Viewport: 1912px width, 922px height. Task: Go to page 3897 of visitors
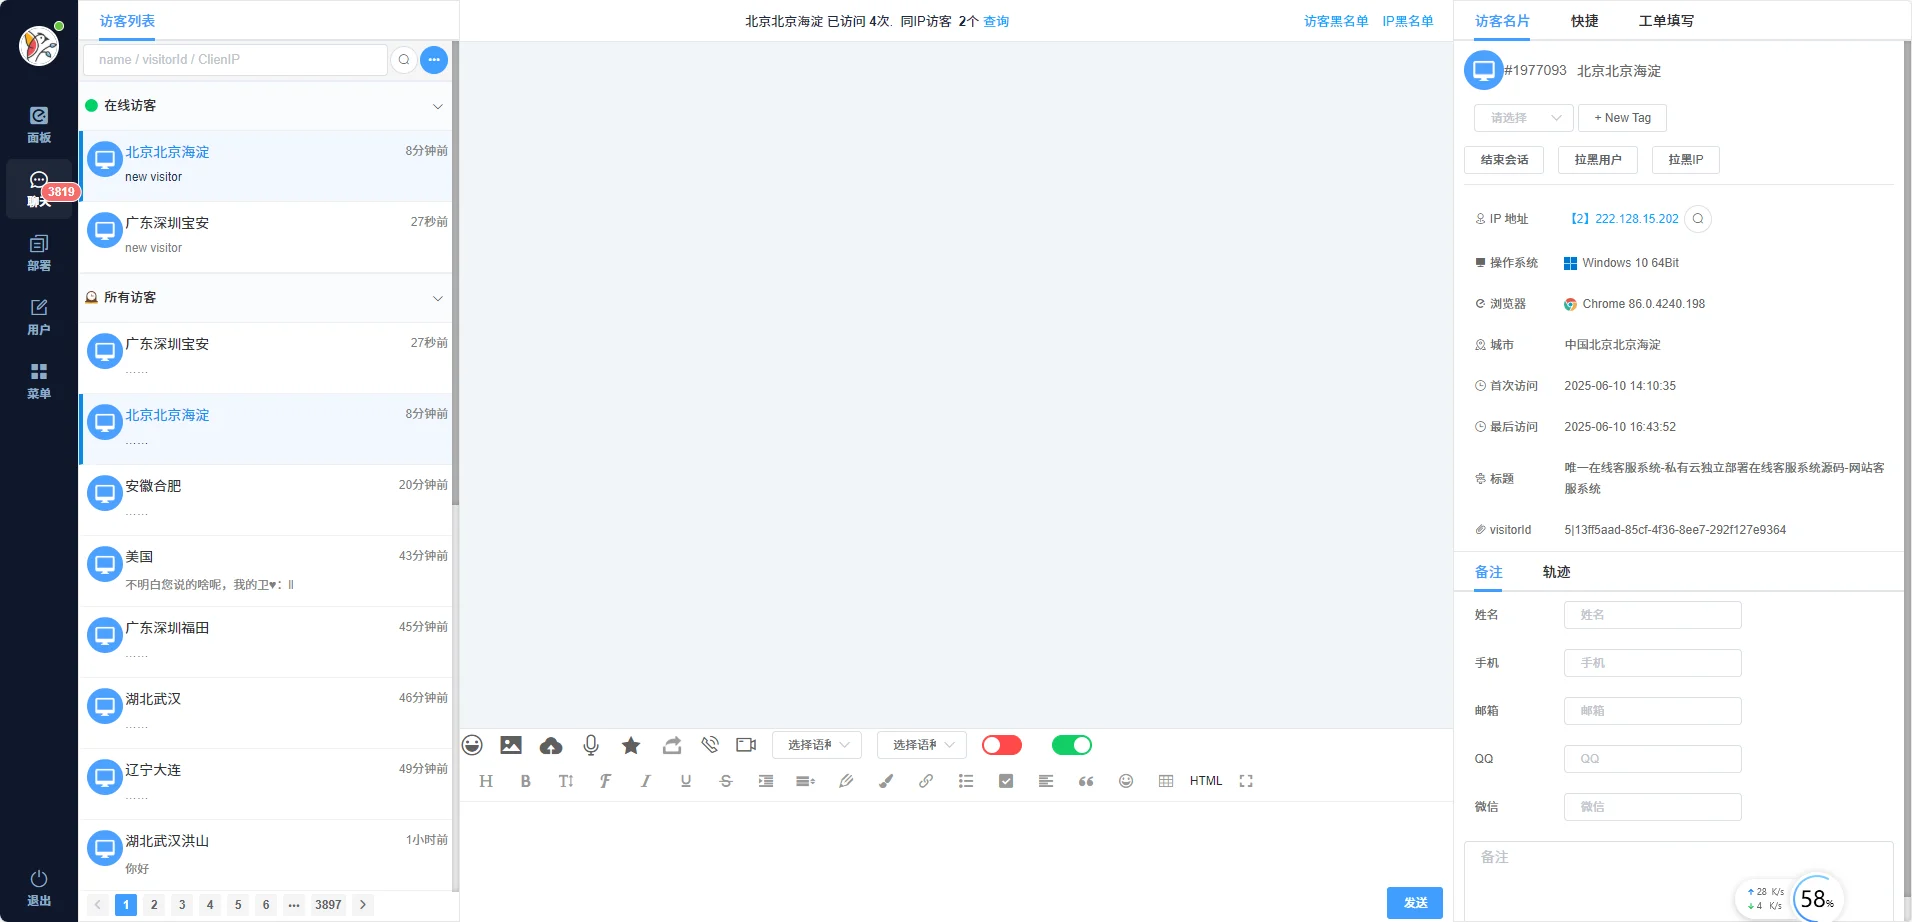[x=328, y=905]
